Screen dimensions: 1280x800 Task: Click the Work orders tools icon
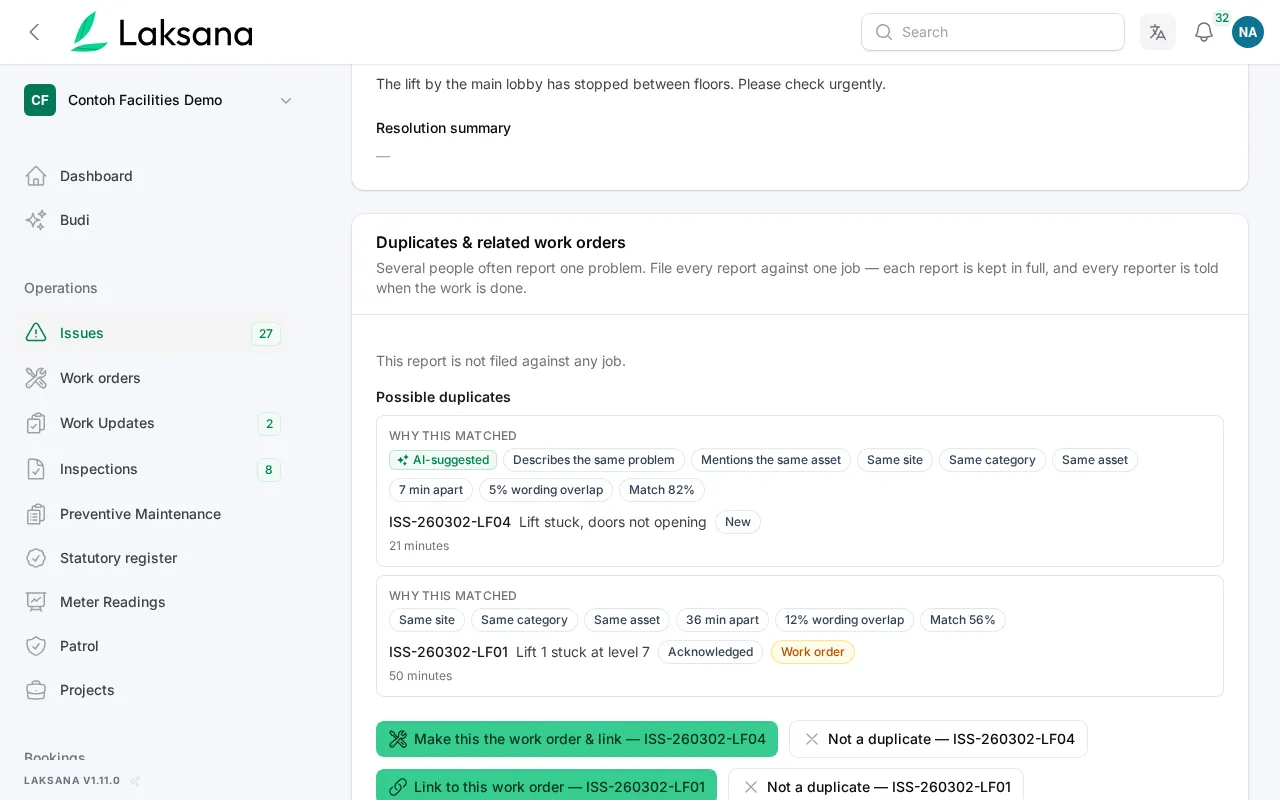pos(36,378)
